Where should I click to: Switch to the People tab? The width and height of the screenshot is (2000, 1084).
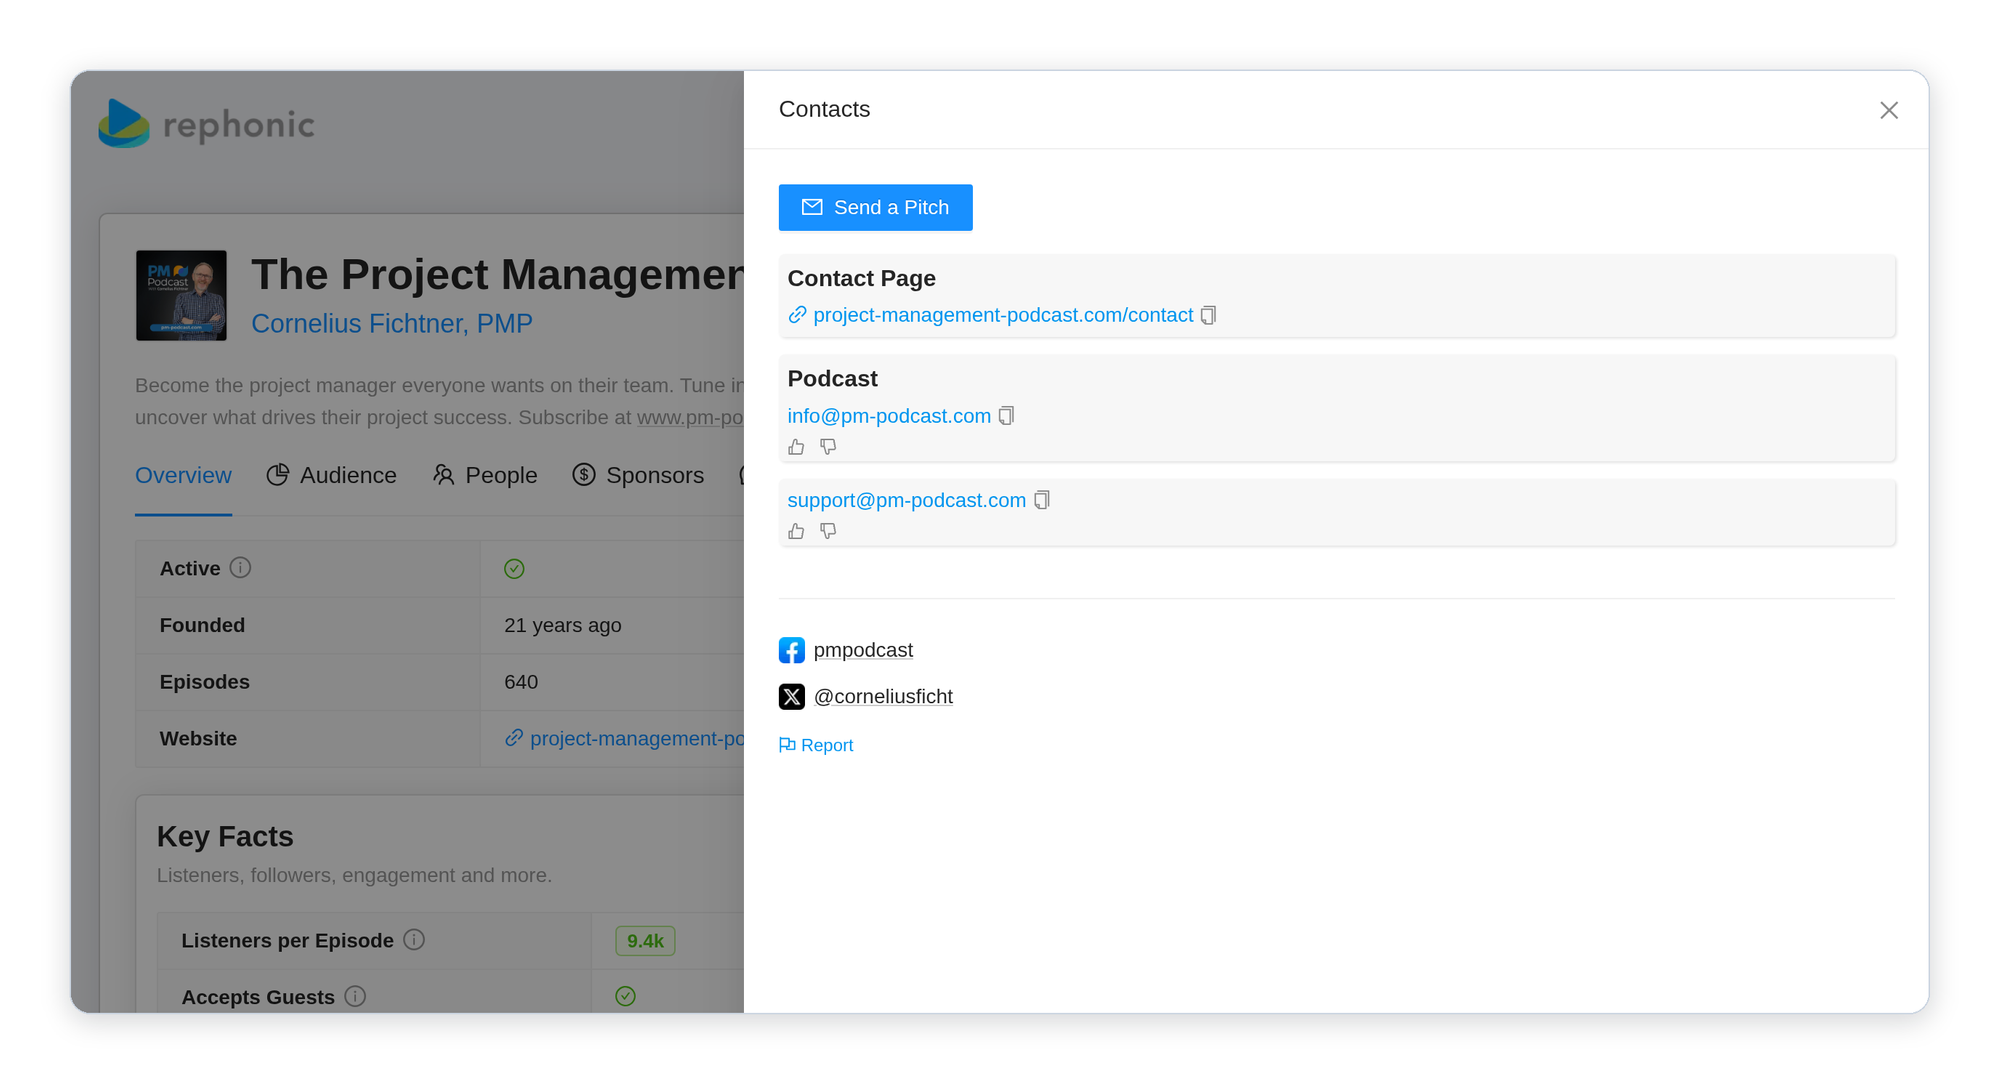click(x=485, y=475)
